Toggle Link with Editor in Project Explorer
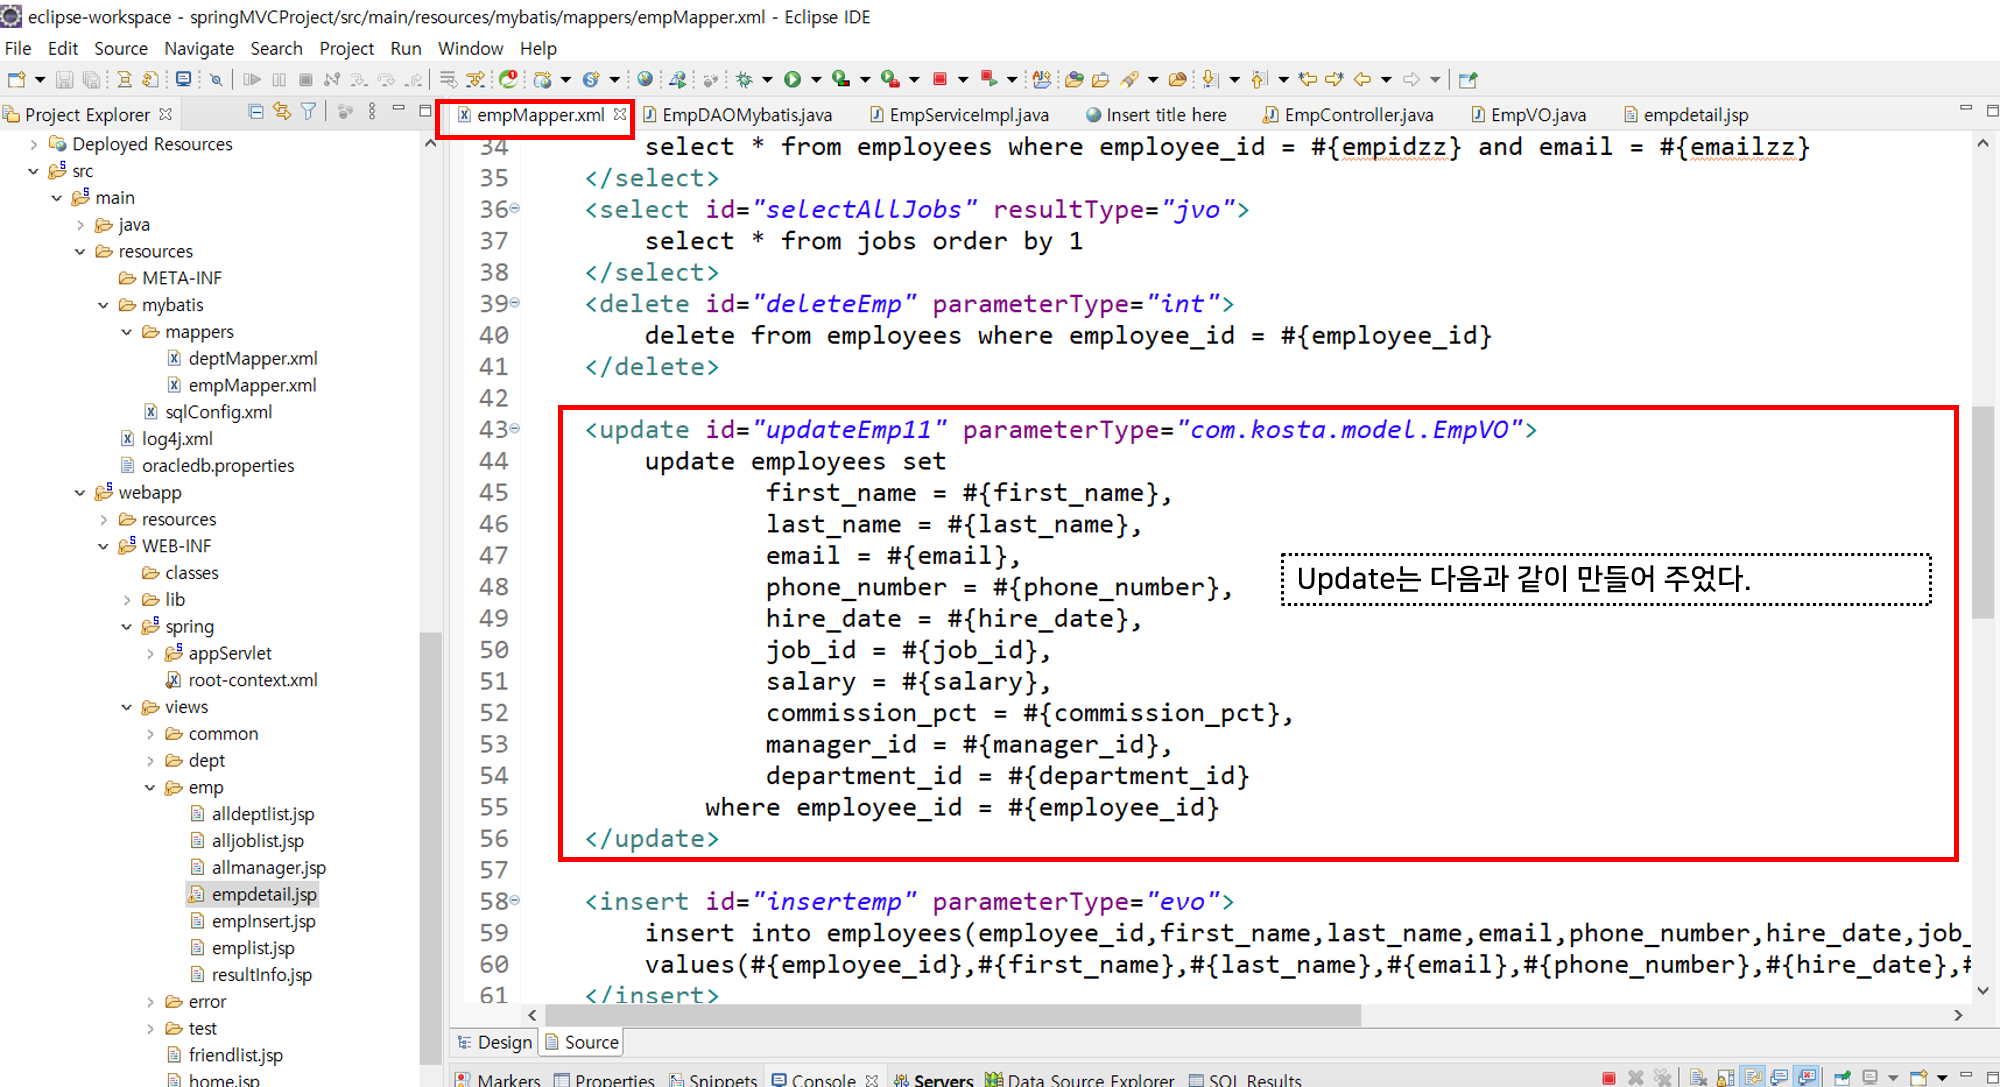 282,112
